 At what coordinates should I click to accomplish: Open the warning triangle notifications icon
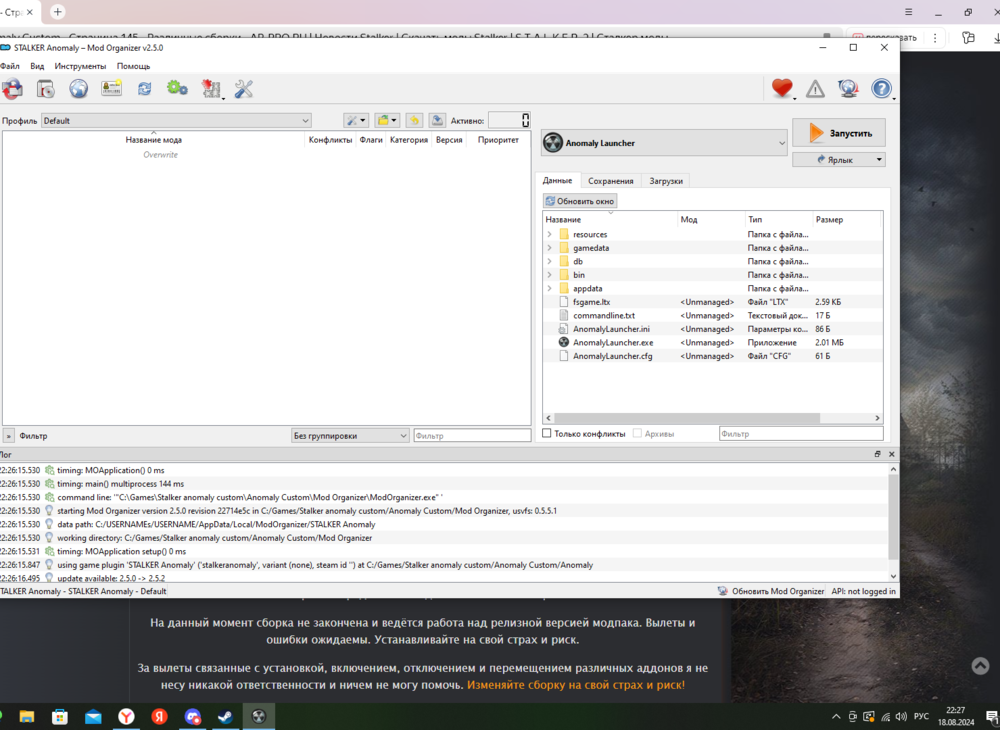pyautogui.click(x=815, y=89)
